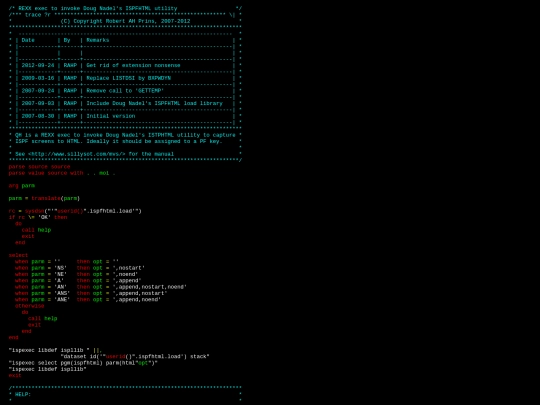Click the 'parse source source' statement

point(39,167)
